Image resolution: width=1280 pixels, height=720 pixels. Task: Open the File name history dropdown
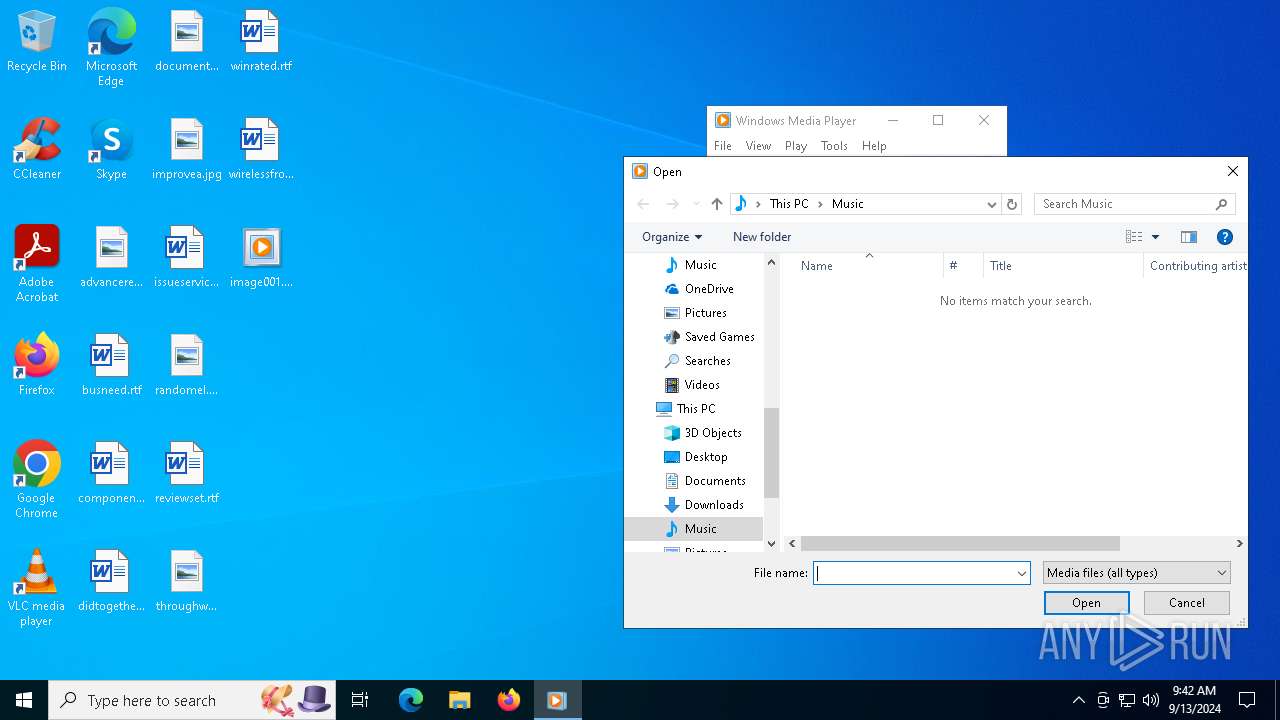[x=1021, y=573]
